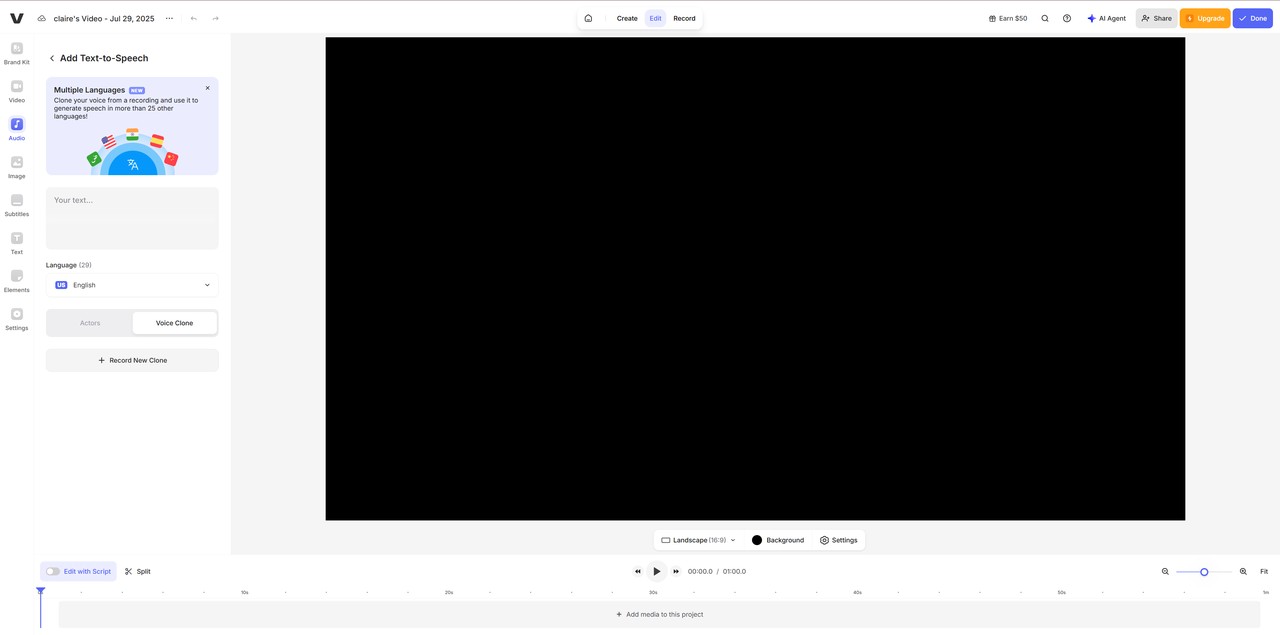Open Landscape (16:9) aspect ratio dropdown

click(698, 540)
